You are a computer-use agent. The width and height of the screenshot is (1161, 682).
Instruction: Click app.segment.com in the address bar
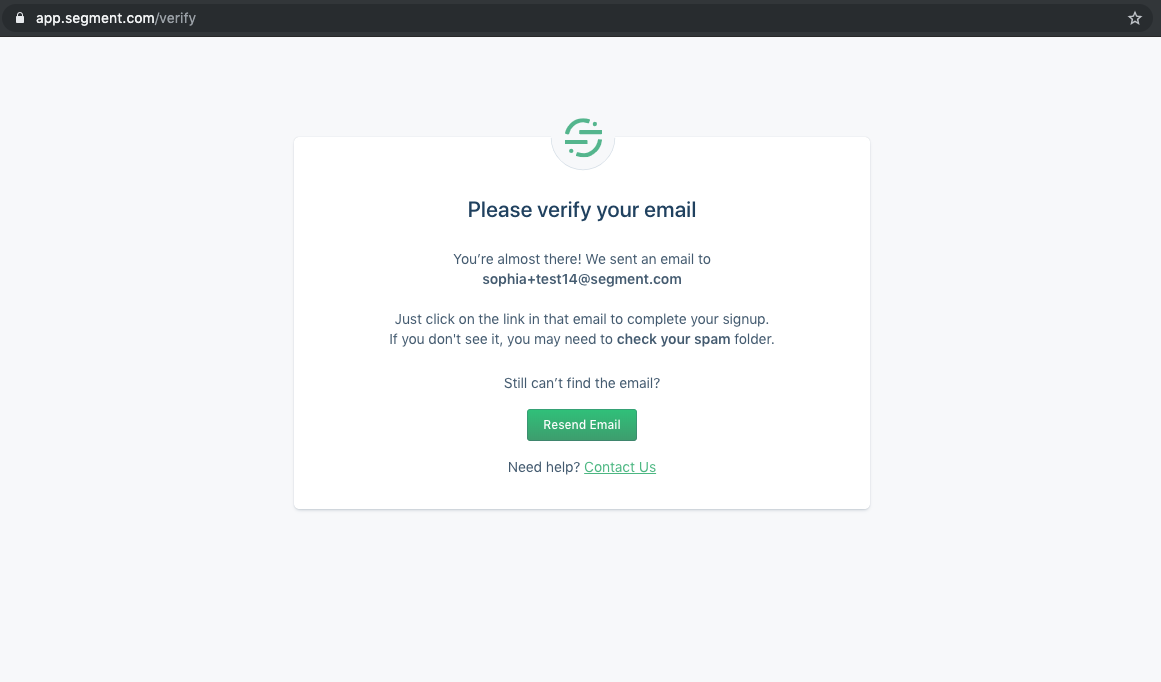point(97,17)
